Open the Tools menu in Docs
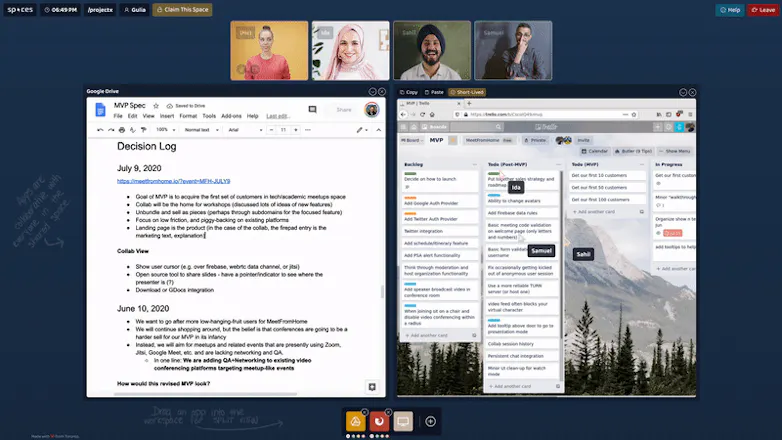This screenshot has width=782, height=440. pos(209,116)
